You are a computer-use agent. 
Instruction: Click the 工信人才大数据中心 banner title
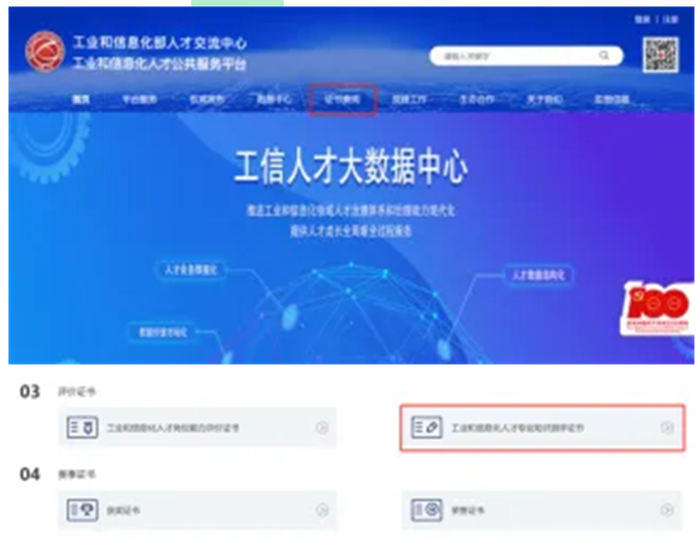[x=351, y=167]
